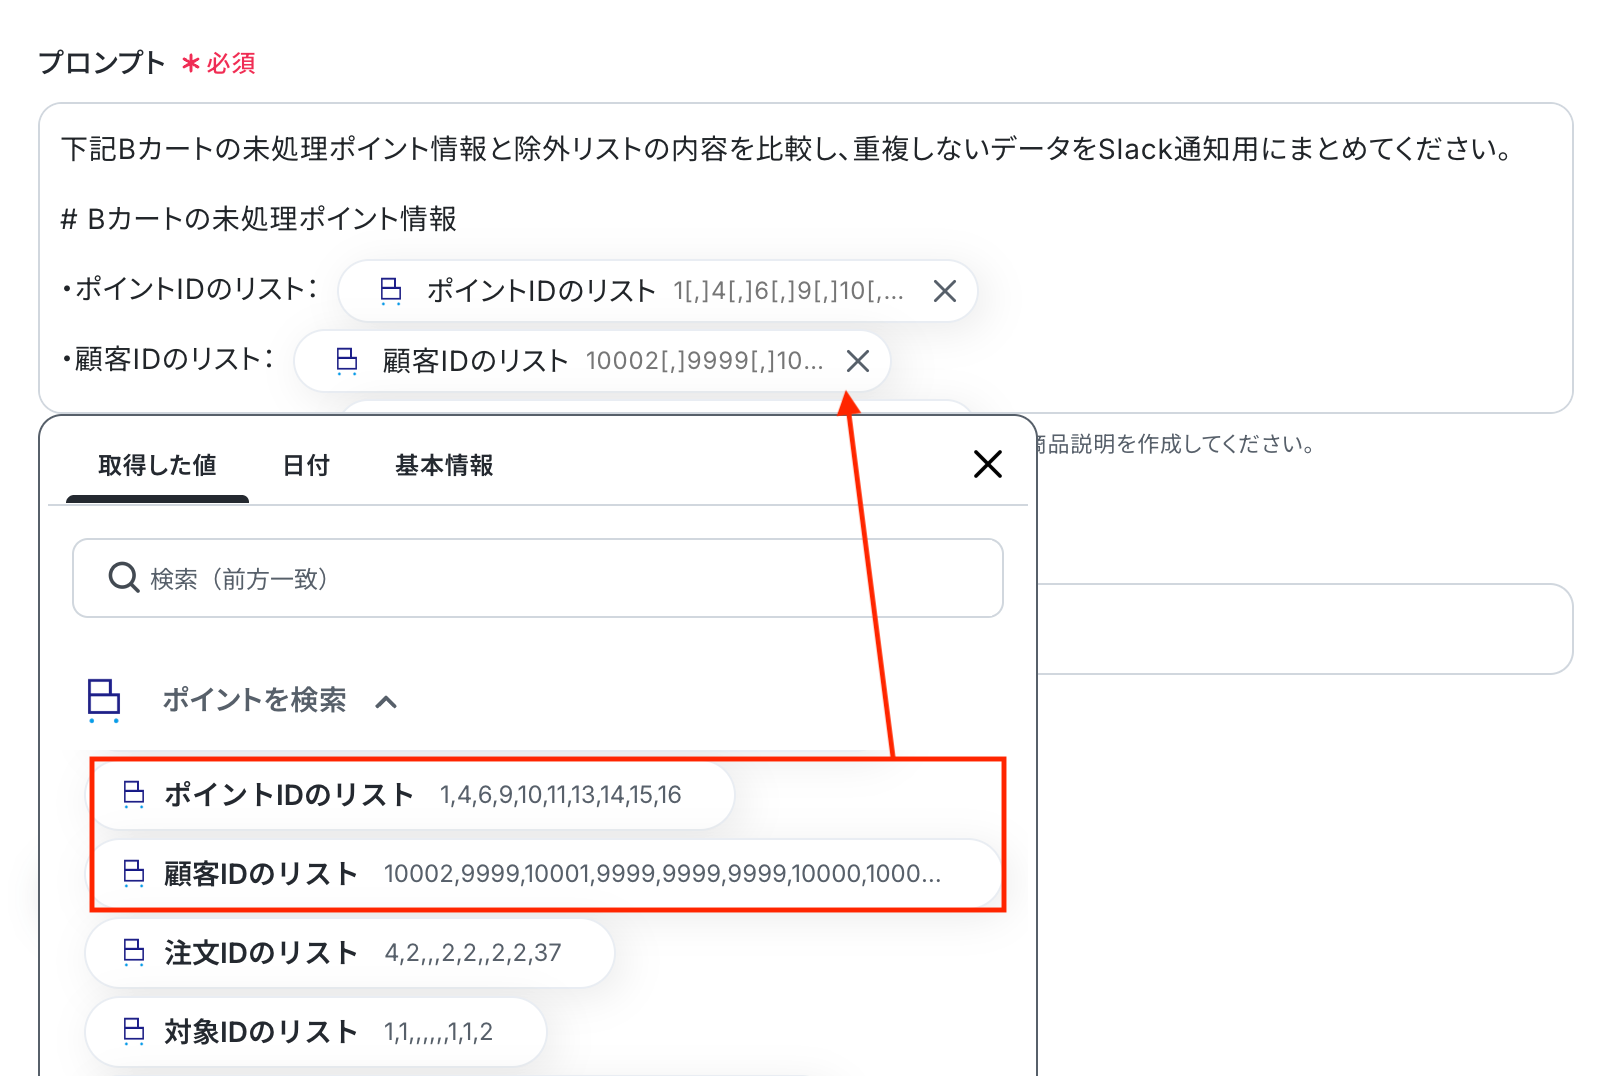Screen dimensions: 1614x1076
Task: Click the cart icon on ポイントIDのリスト option
Action: pos(134,795)
